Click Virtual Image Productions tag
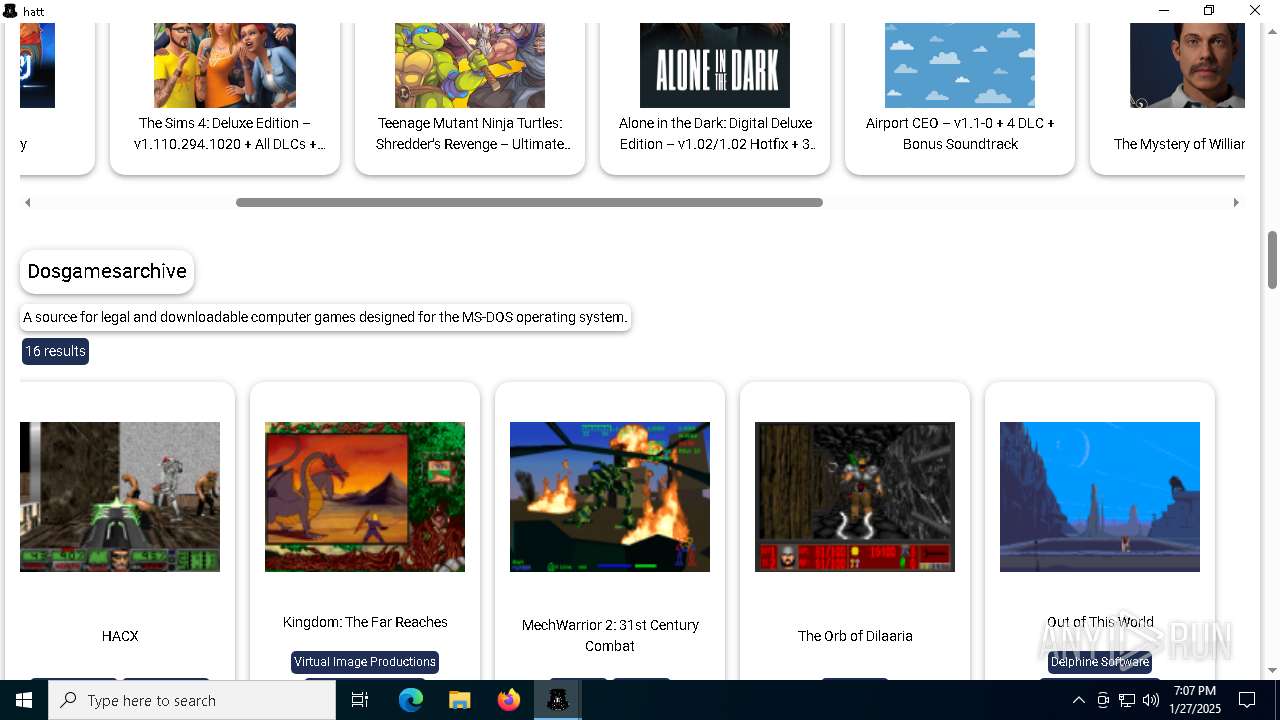This screenshot has height=720, width=1280. pos(365,662)
